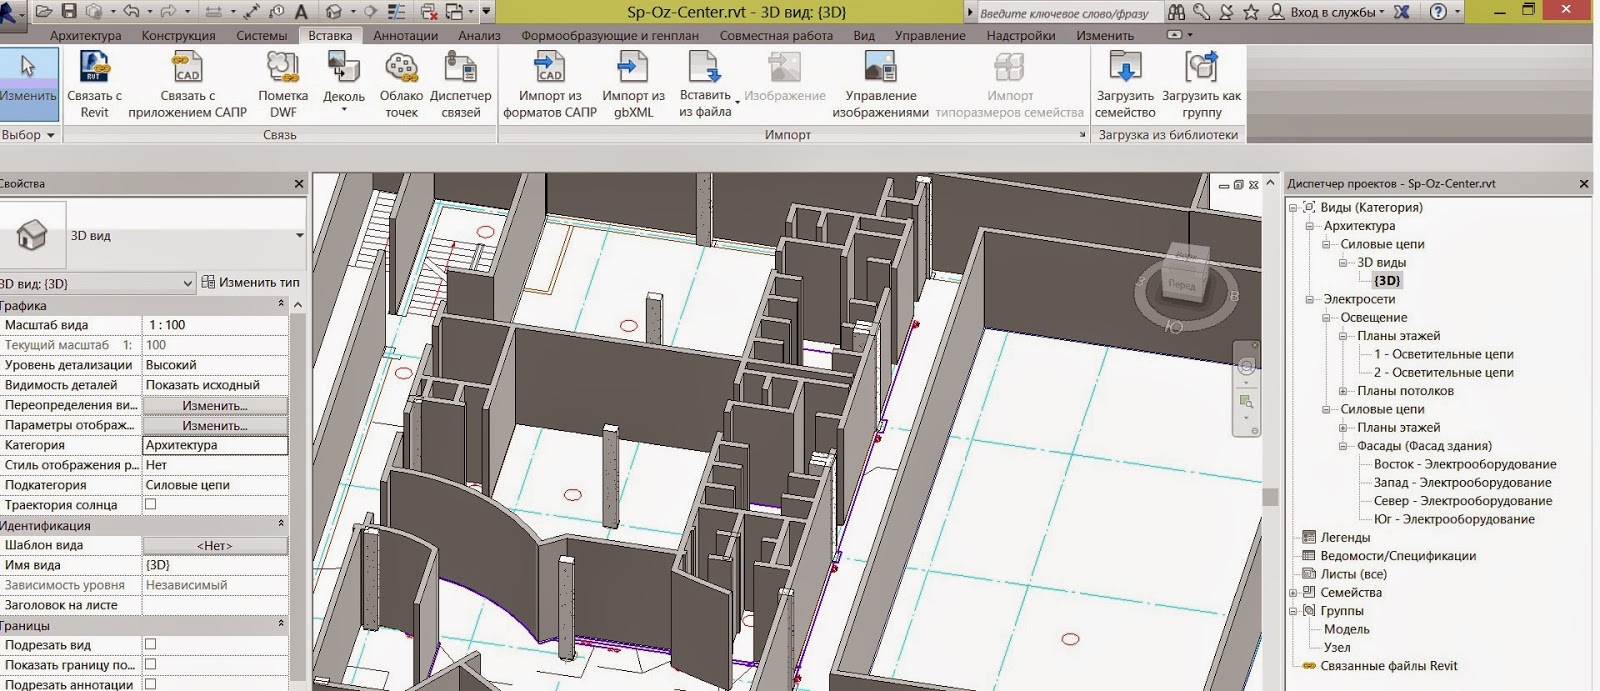Open Вход в службы dropdown

tap(1337, 12)
